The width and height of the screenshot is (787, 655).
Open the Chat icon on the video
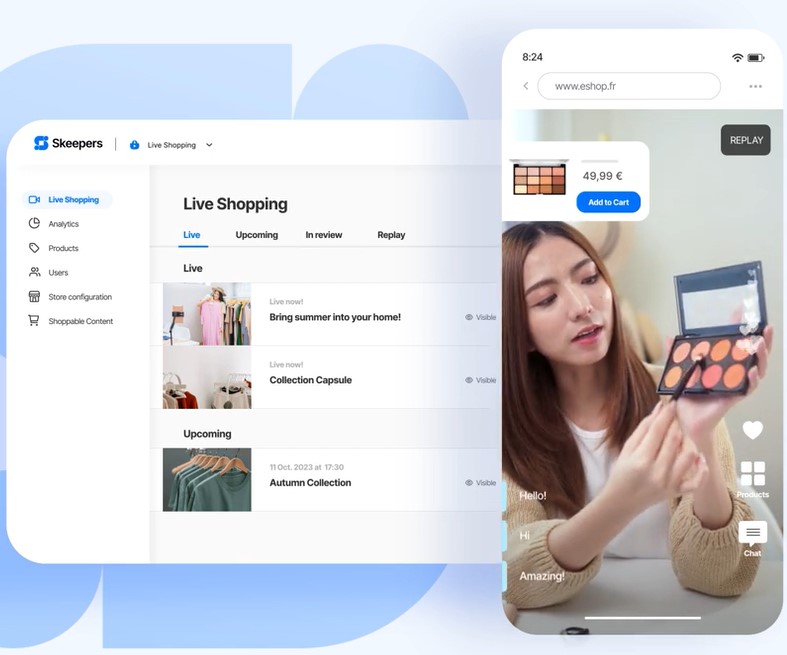pos(752,533)
